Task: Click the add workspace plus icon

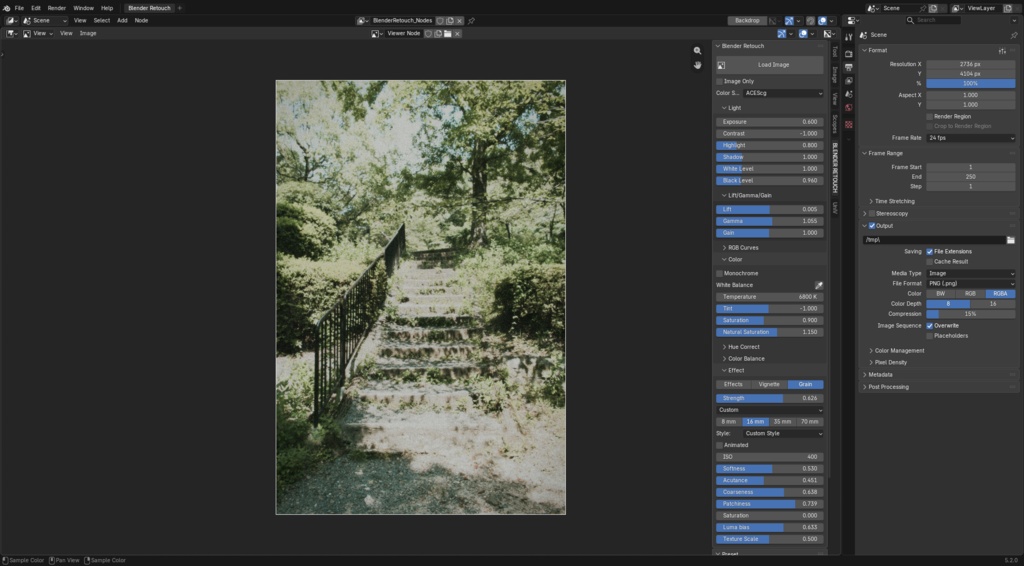Action: pos(180,8)
